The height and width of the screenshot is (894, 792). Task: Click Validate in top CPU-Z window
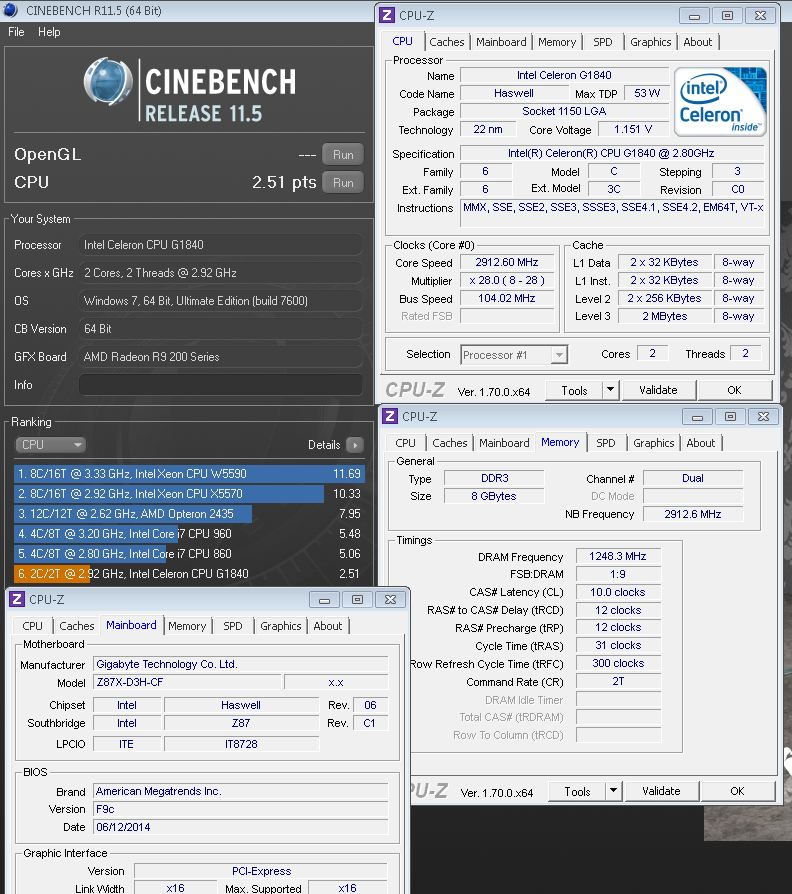658,391
